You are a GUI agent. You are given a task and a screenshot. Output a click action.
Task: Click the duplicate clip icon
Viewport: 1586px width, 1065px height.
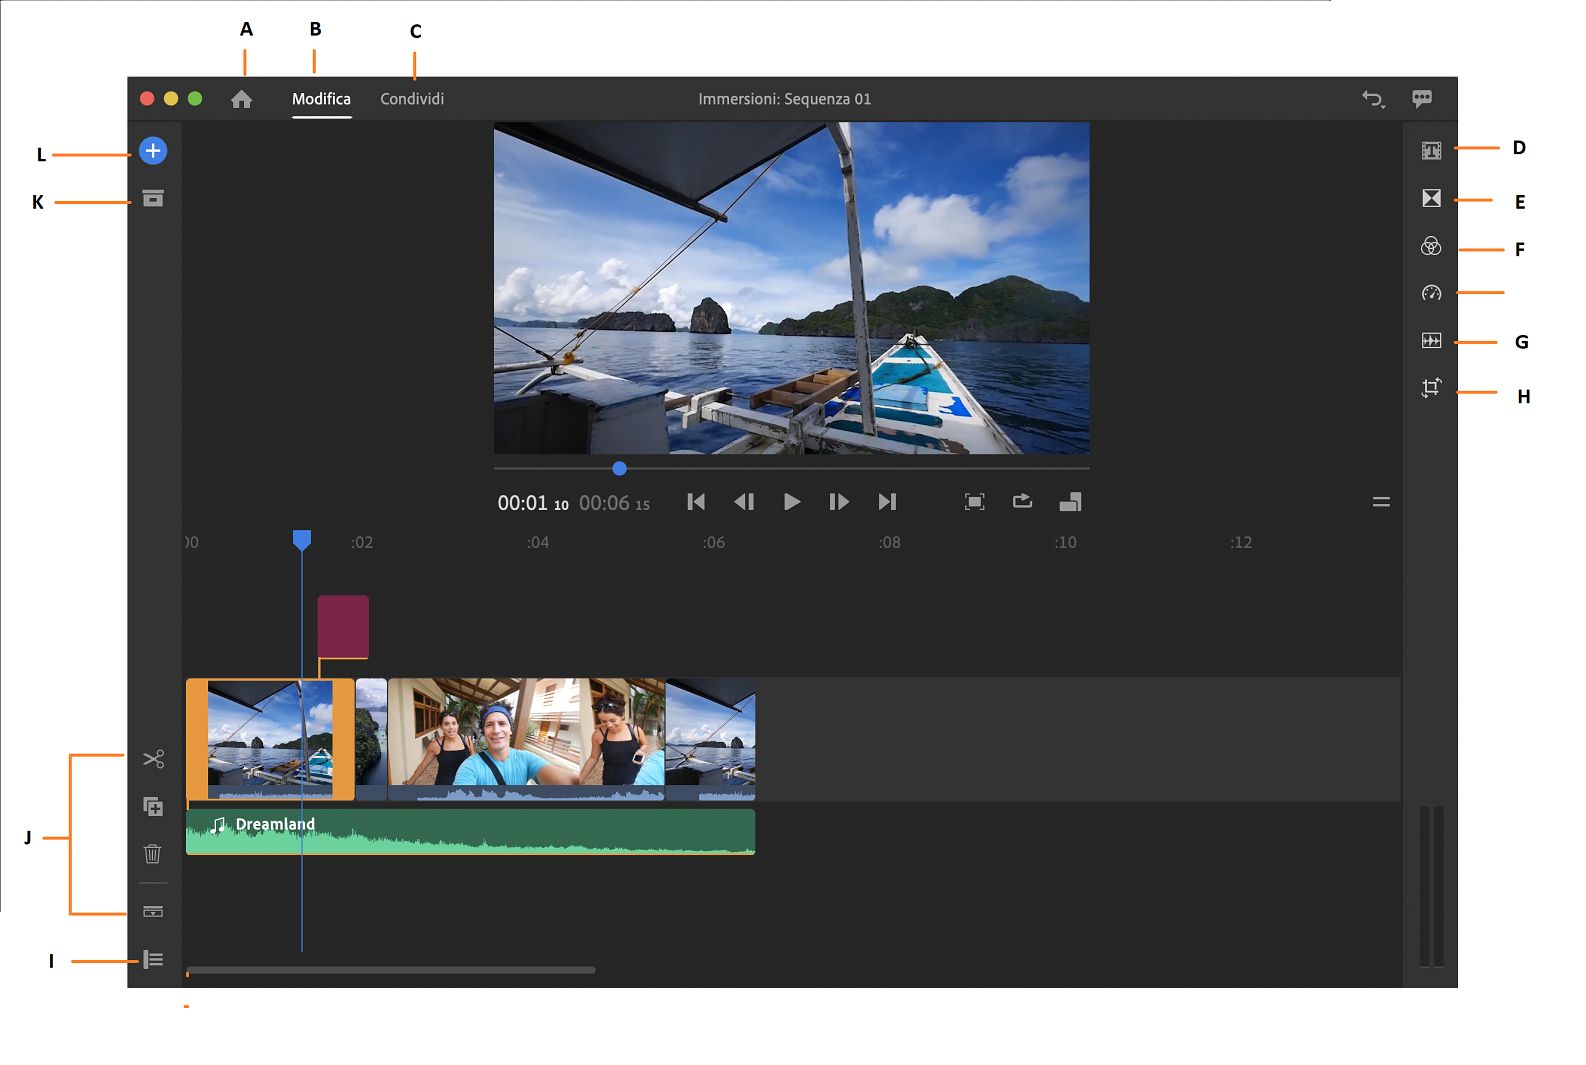tap(153, 806)
